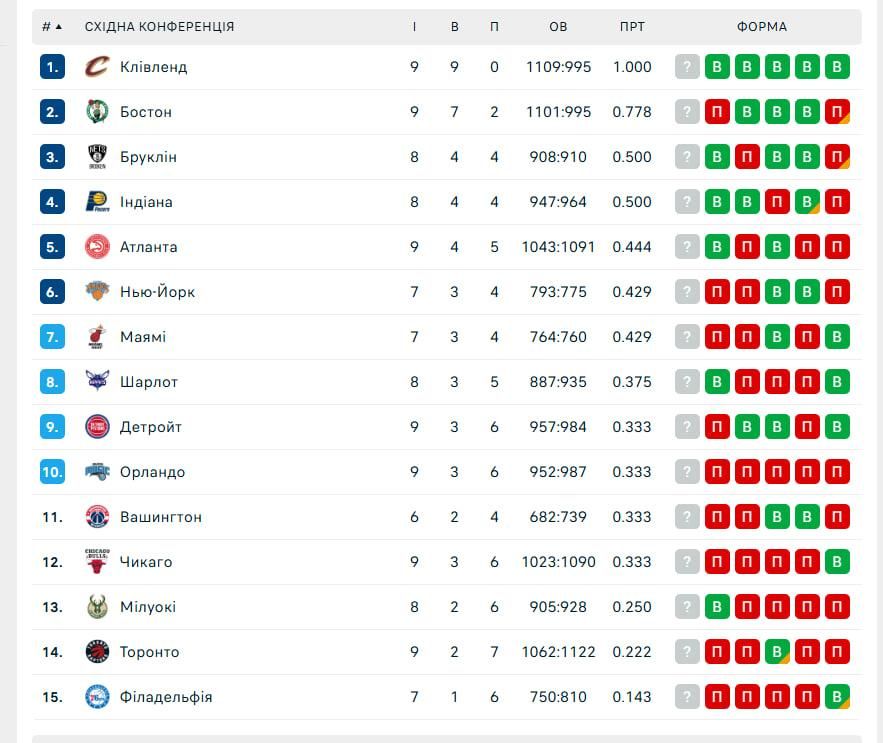Click the Indiana Pacers team logo
Viewport: 883px width, 743px height.
click(x=97, y=202)
